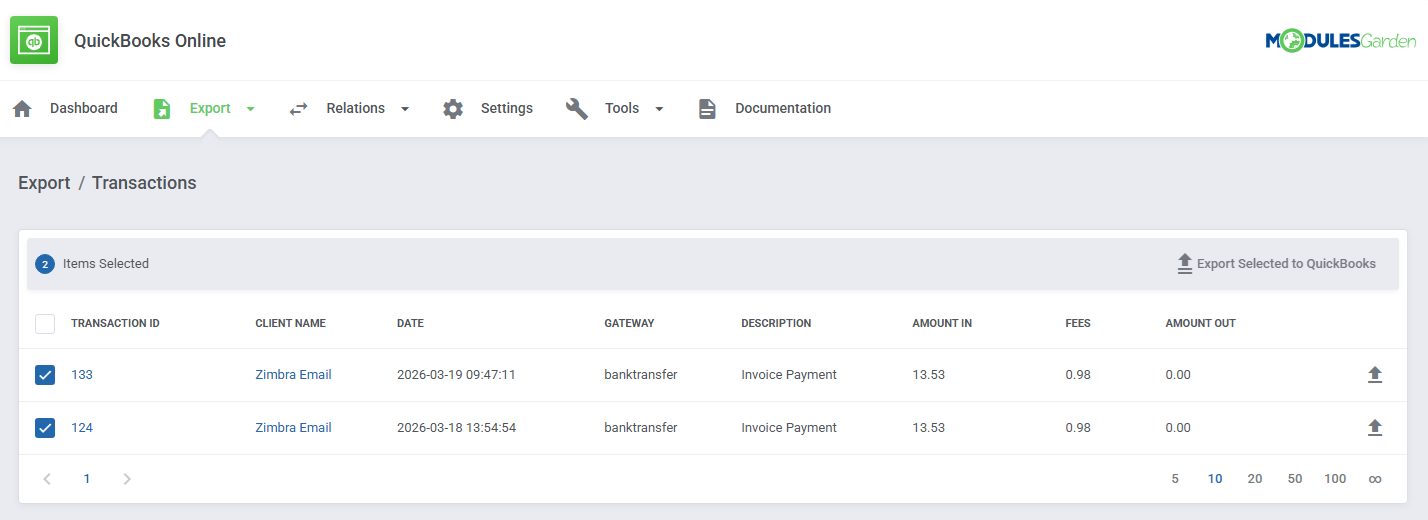Sort by Client Name column header
Image resolution: width=1428 pixels, height=520 pixels.
[x=290, y=324]
